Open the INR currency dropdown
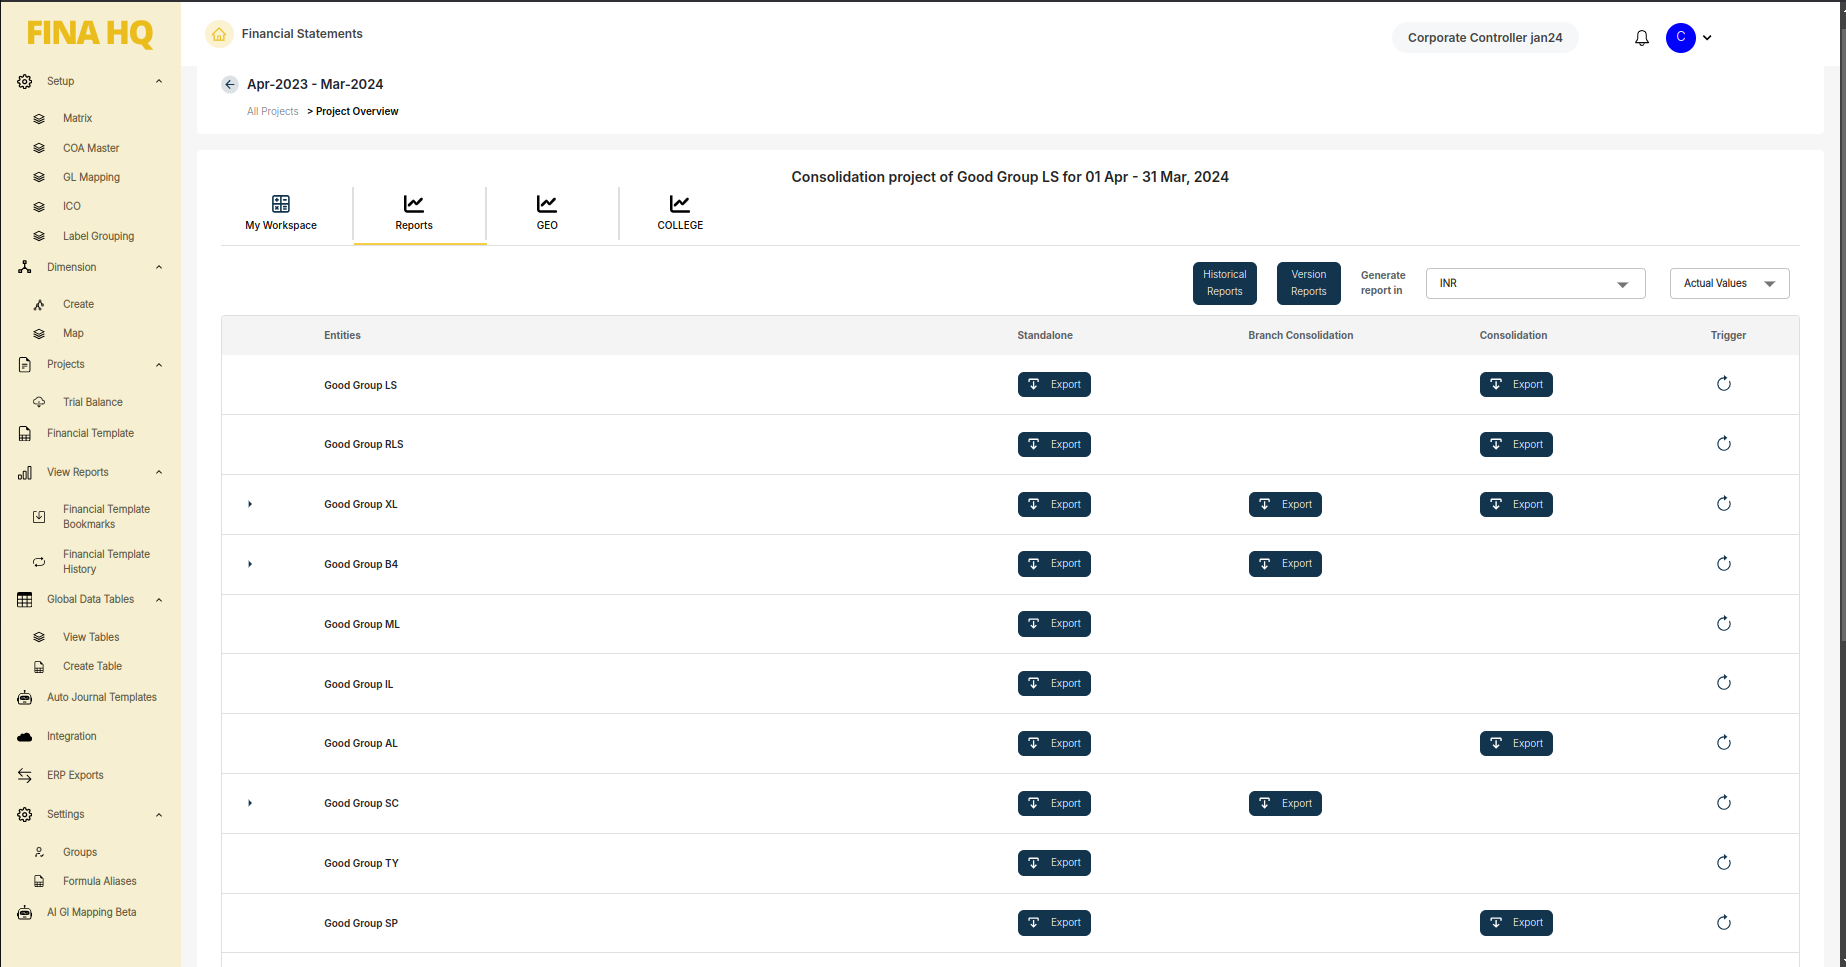The width and height of the screenshot is (1846, 967). point(1535,284)
